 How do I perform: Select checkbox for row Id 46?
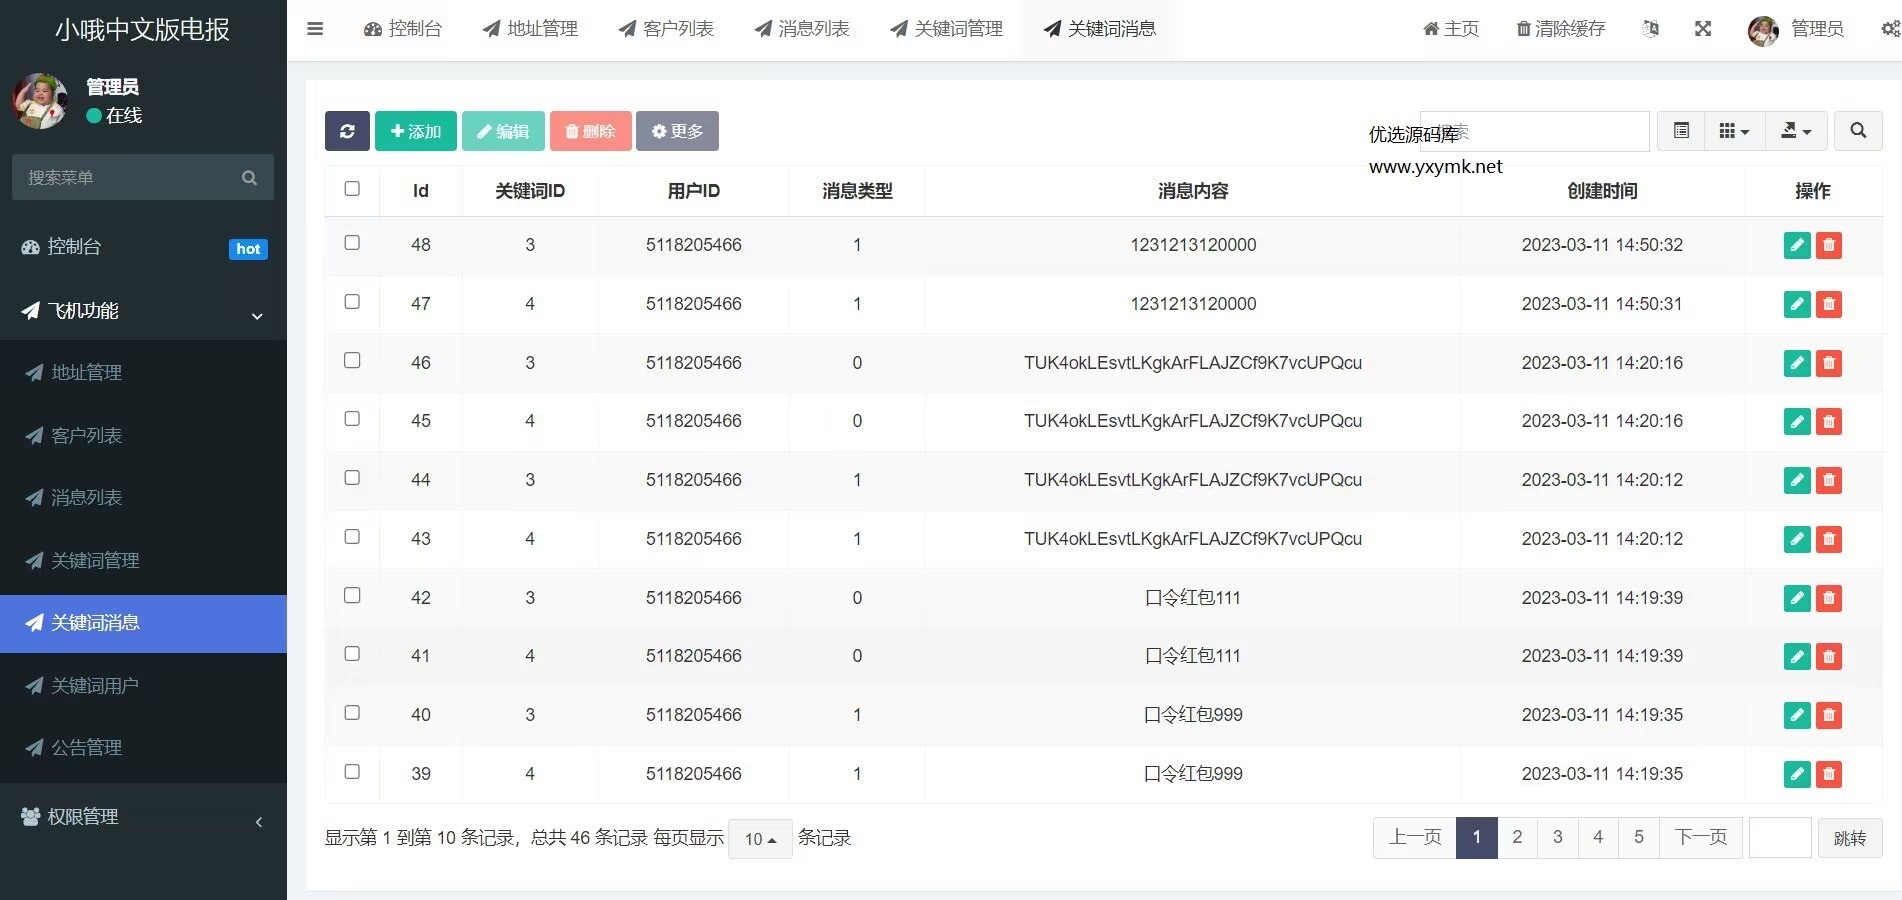tap(352, 360)
